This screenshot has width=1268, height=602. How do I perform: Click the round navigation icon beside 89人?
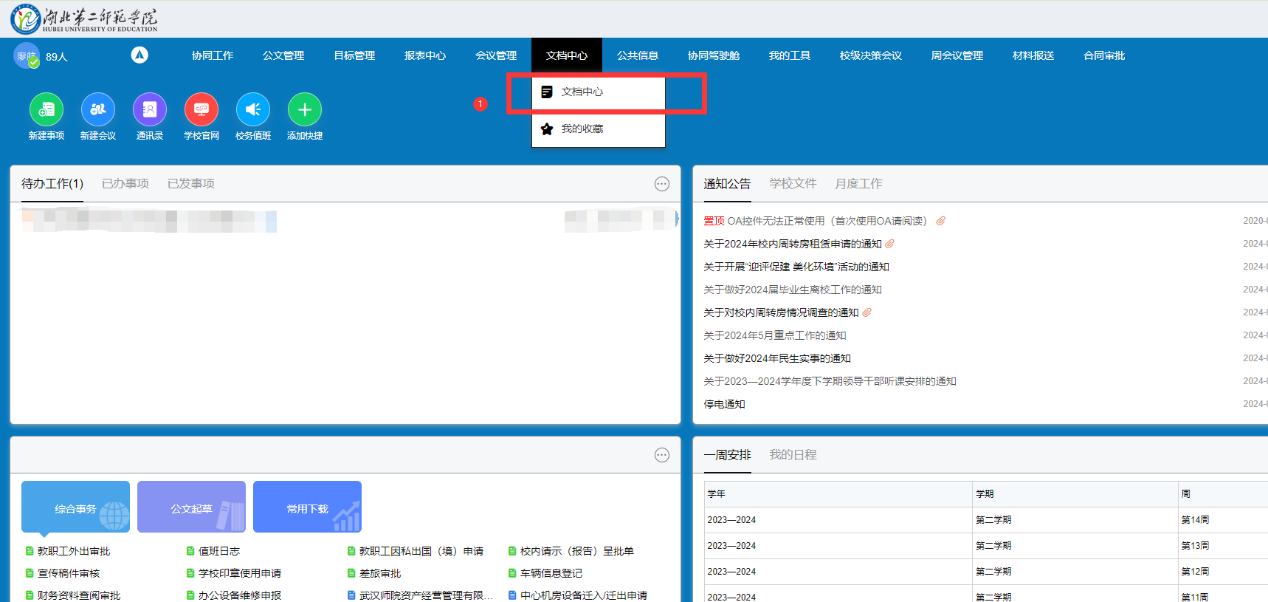(139, 56)
